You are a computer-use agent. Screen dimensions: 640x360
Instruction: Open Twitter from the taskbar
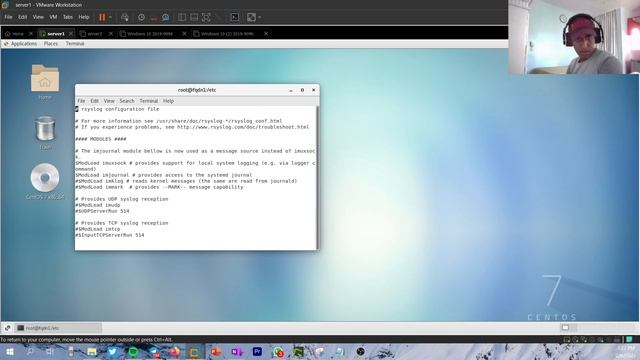pyautogui.click(x=112, y=351)
